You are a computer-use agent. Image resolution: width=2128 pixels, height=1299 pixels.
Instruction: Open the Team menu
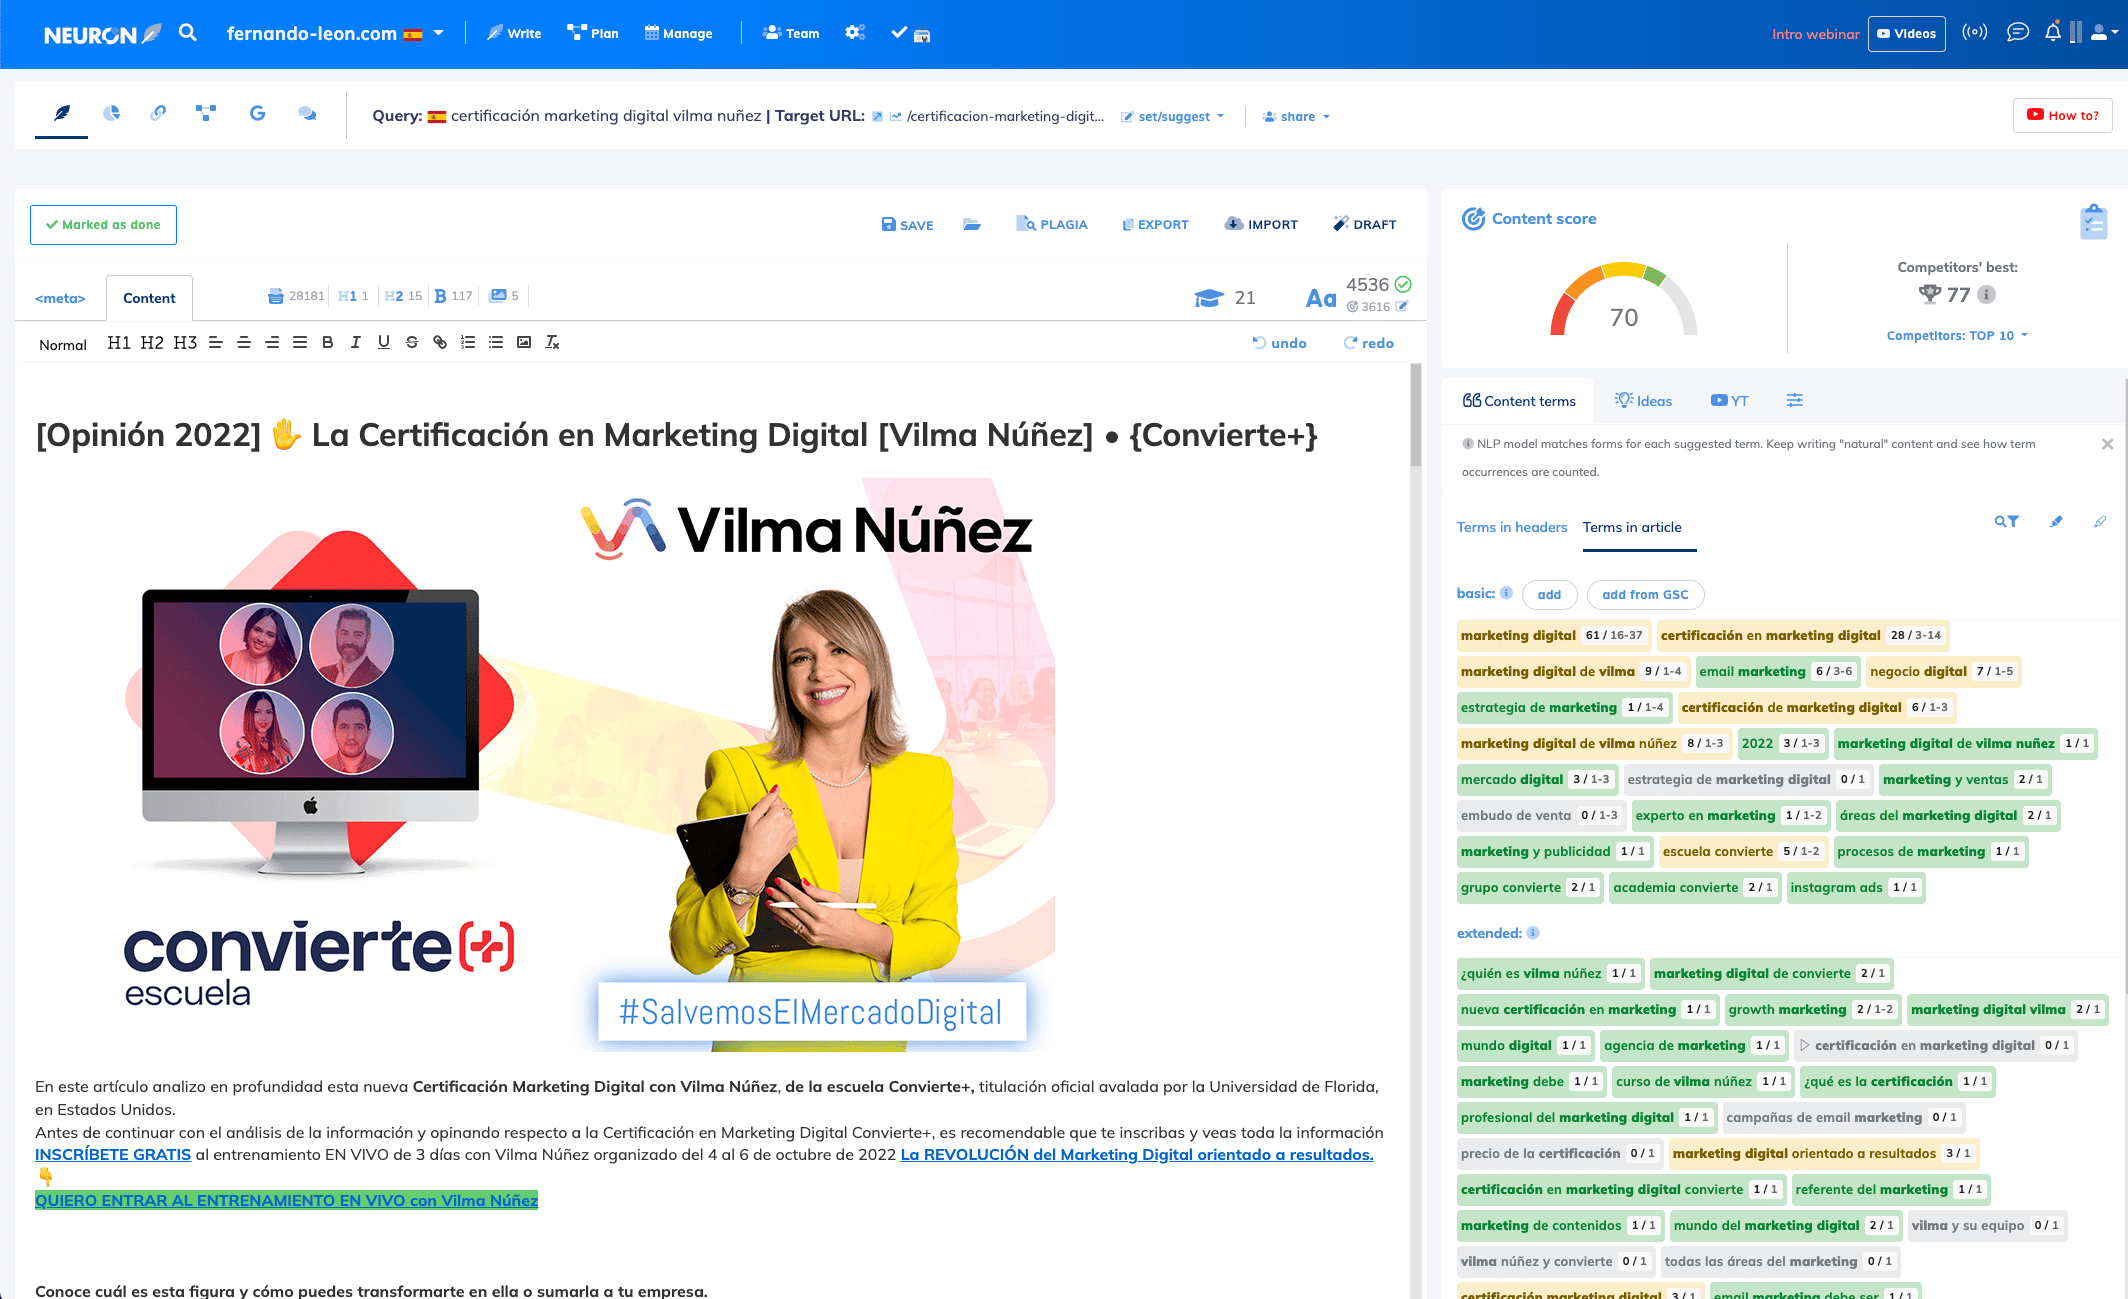point(791,33)
